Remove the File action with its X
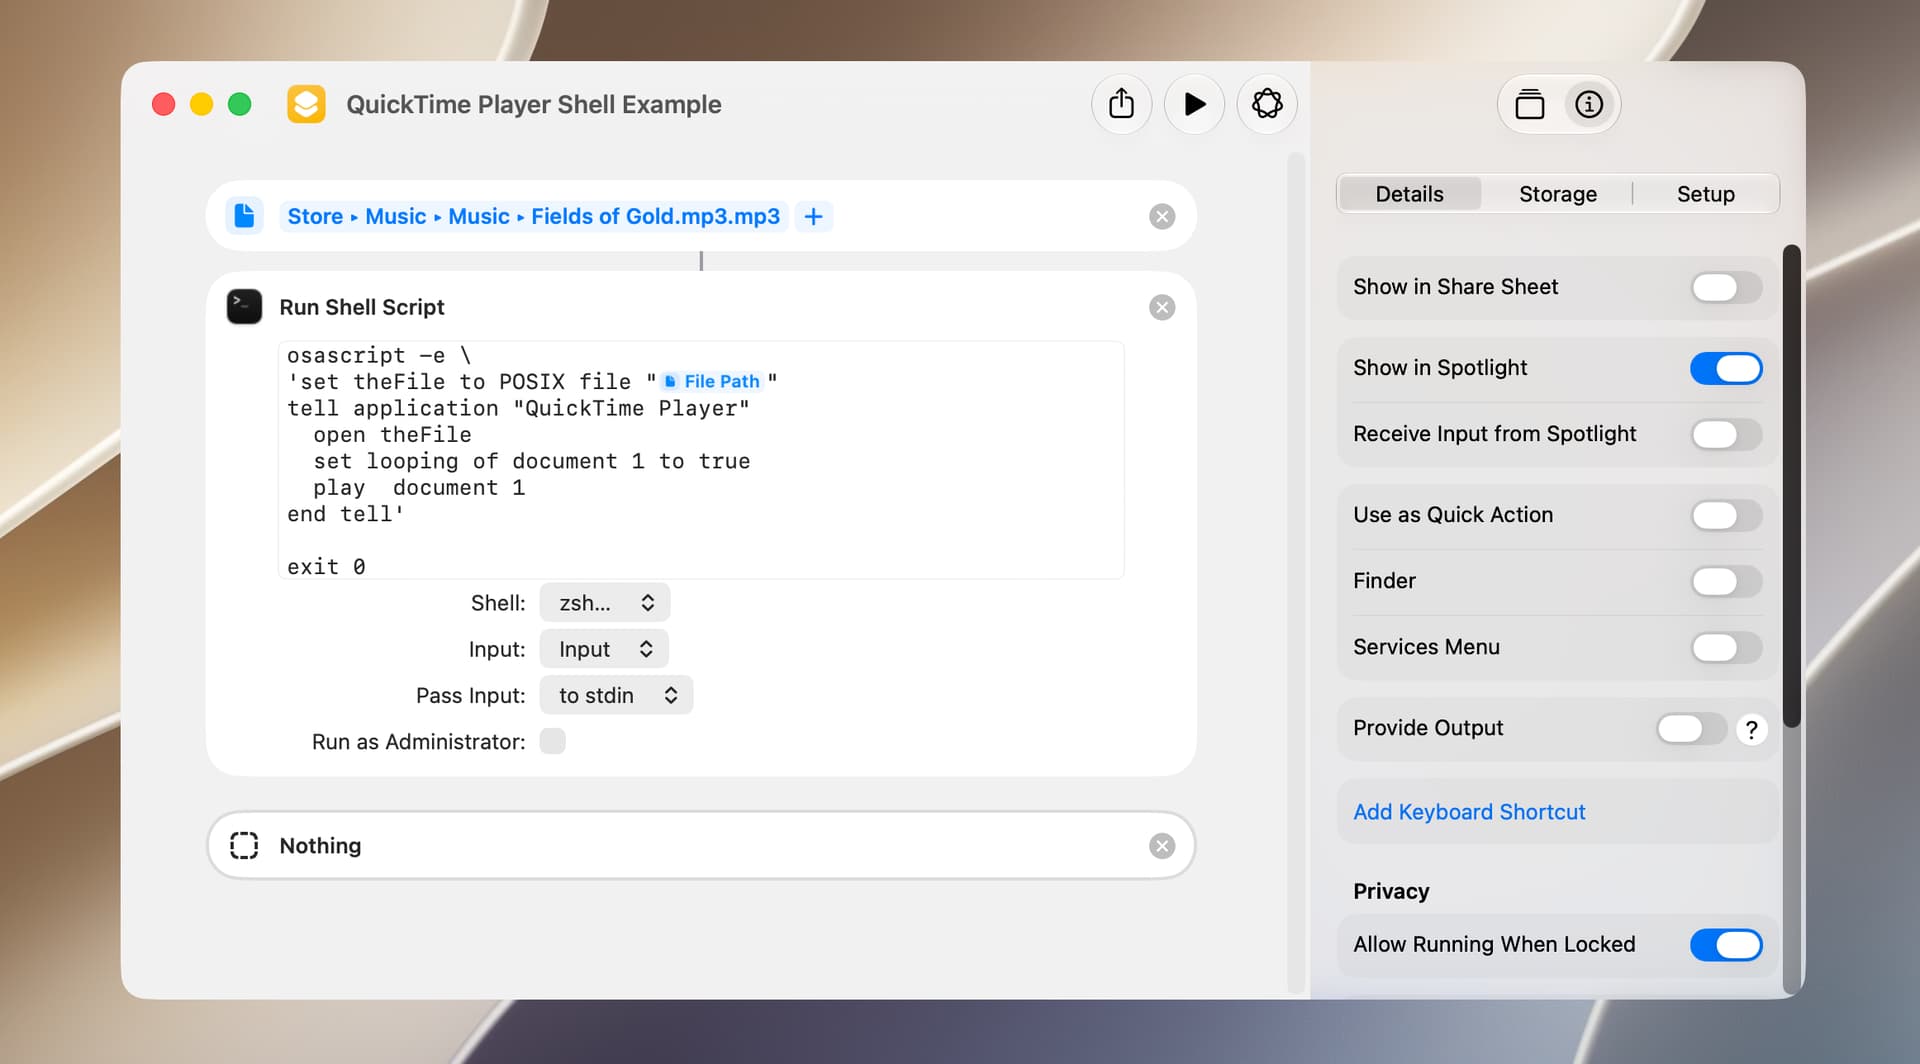 1162,217
